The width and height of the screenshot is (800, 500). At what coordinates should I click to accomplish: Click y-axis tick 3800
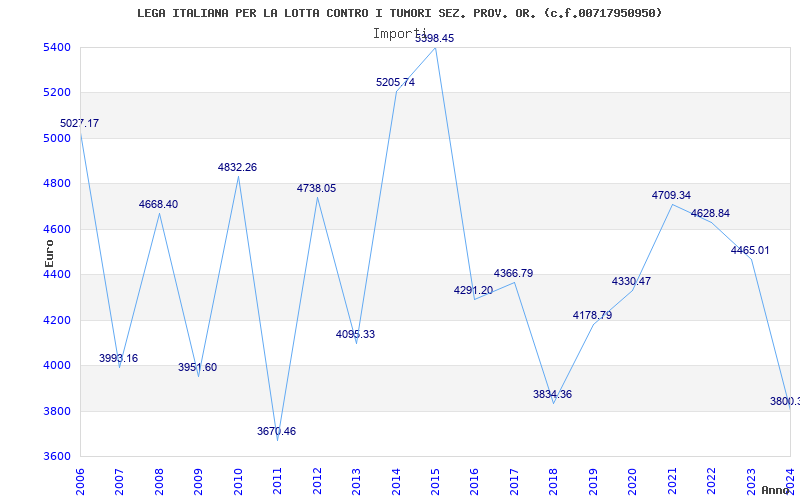pos(56,411)
